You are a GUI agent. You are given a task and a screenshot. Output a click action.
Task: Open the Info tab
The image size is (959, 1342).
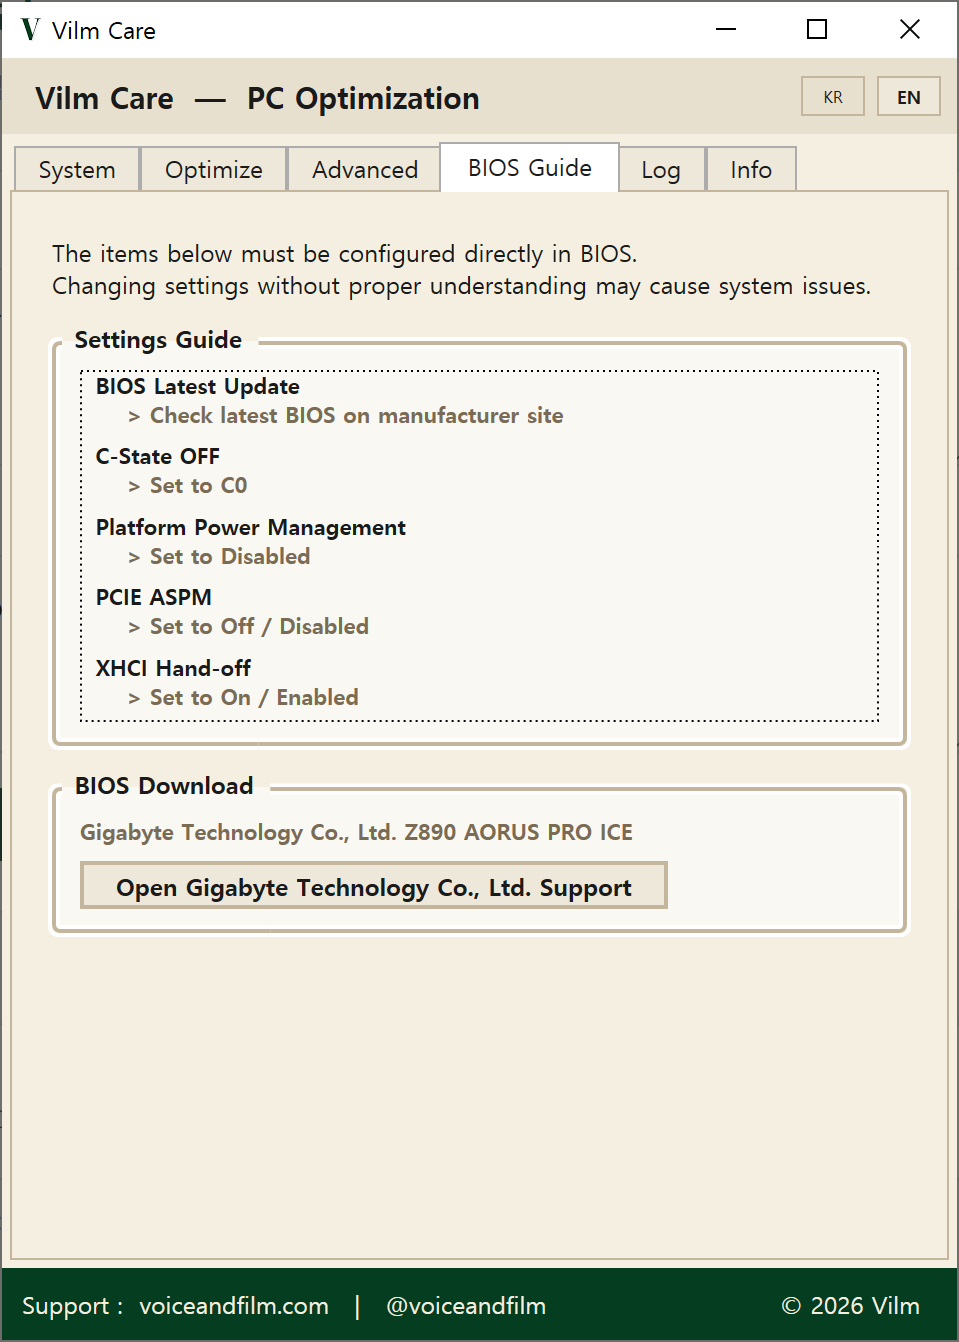coord(751,169)
